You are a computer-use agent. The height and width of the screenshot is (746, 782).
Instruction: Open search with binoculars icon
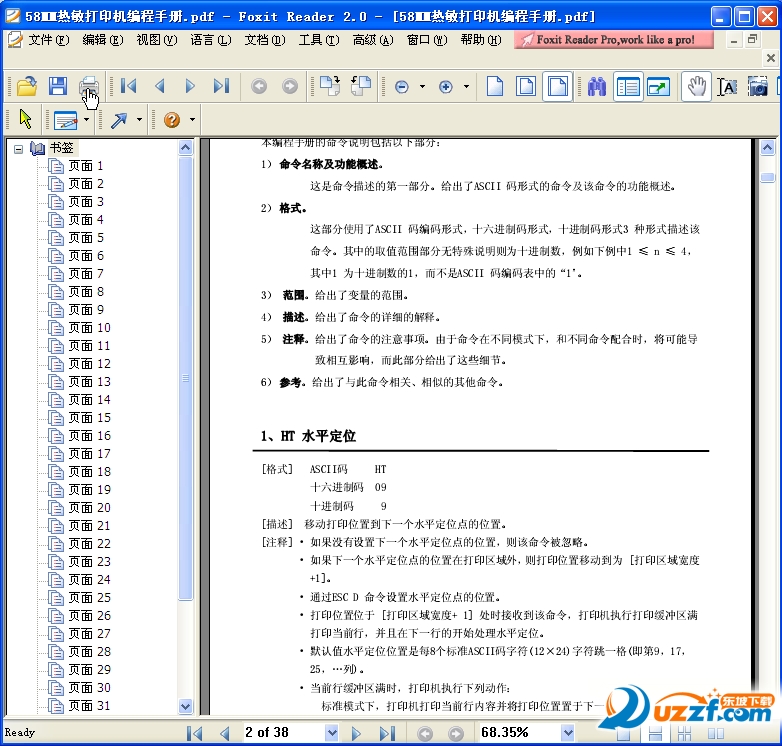[596, 86]
